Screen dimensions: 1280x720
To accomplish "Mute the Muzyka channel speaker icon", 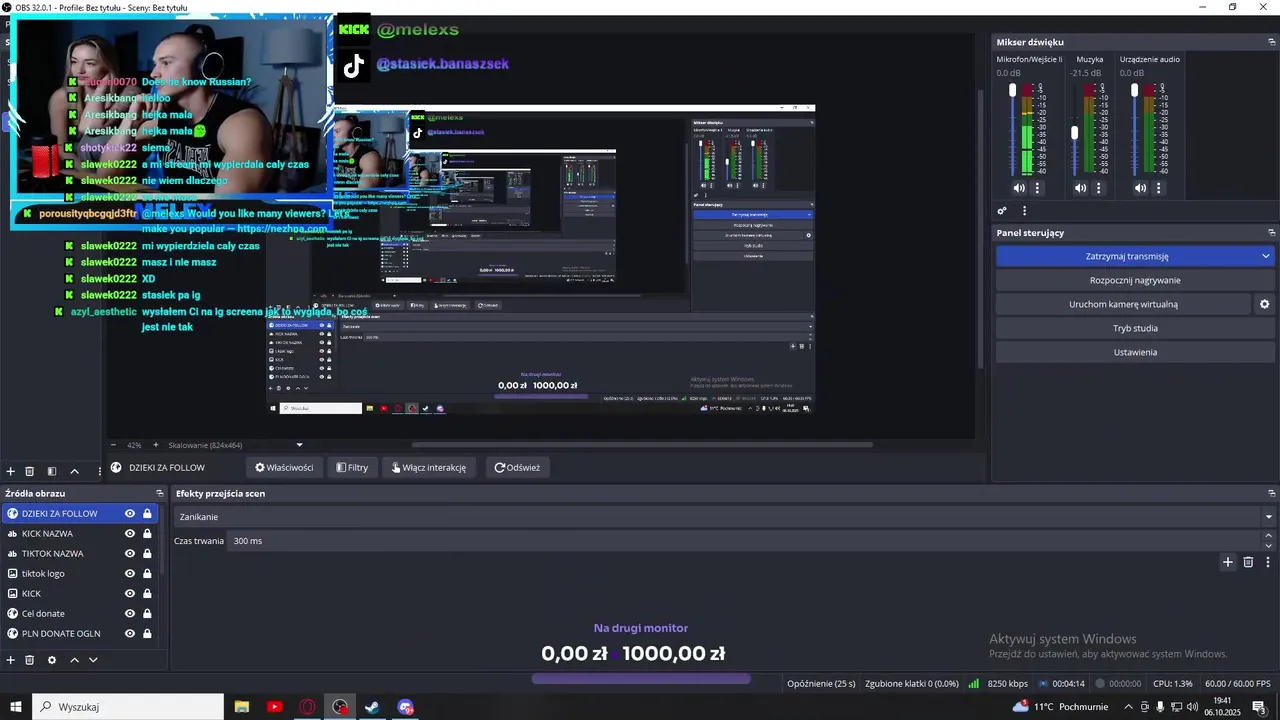I will point(1080,188).
